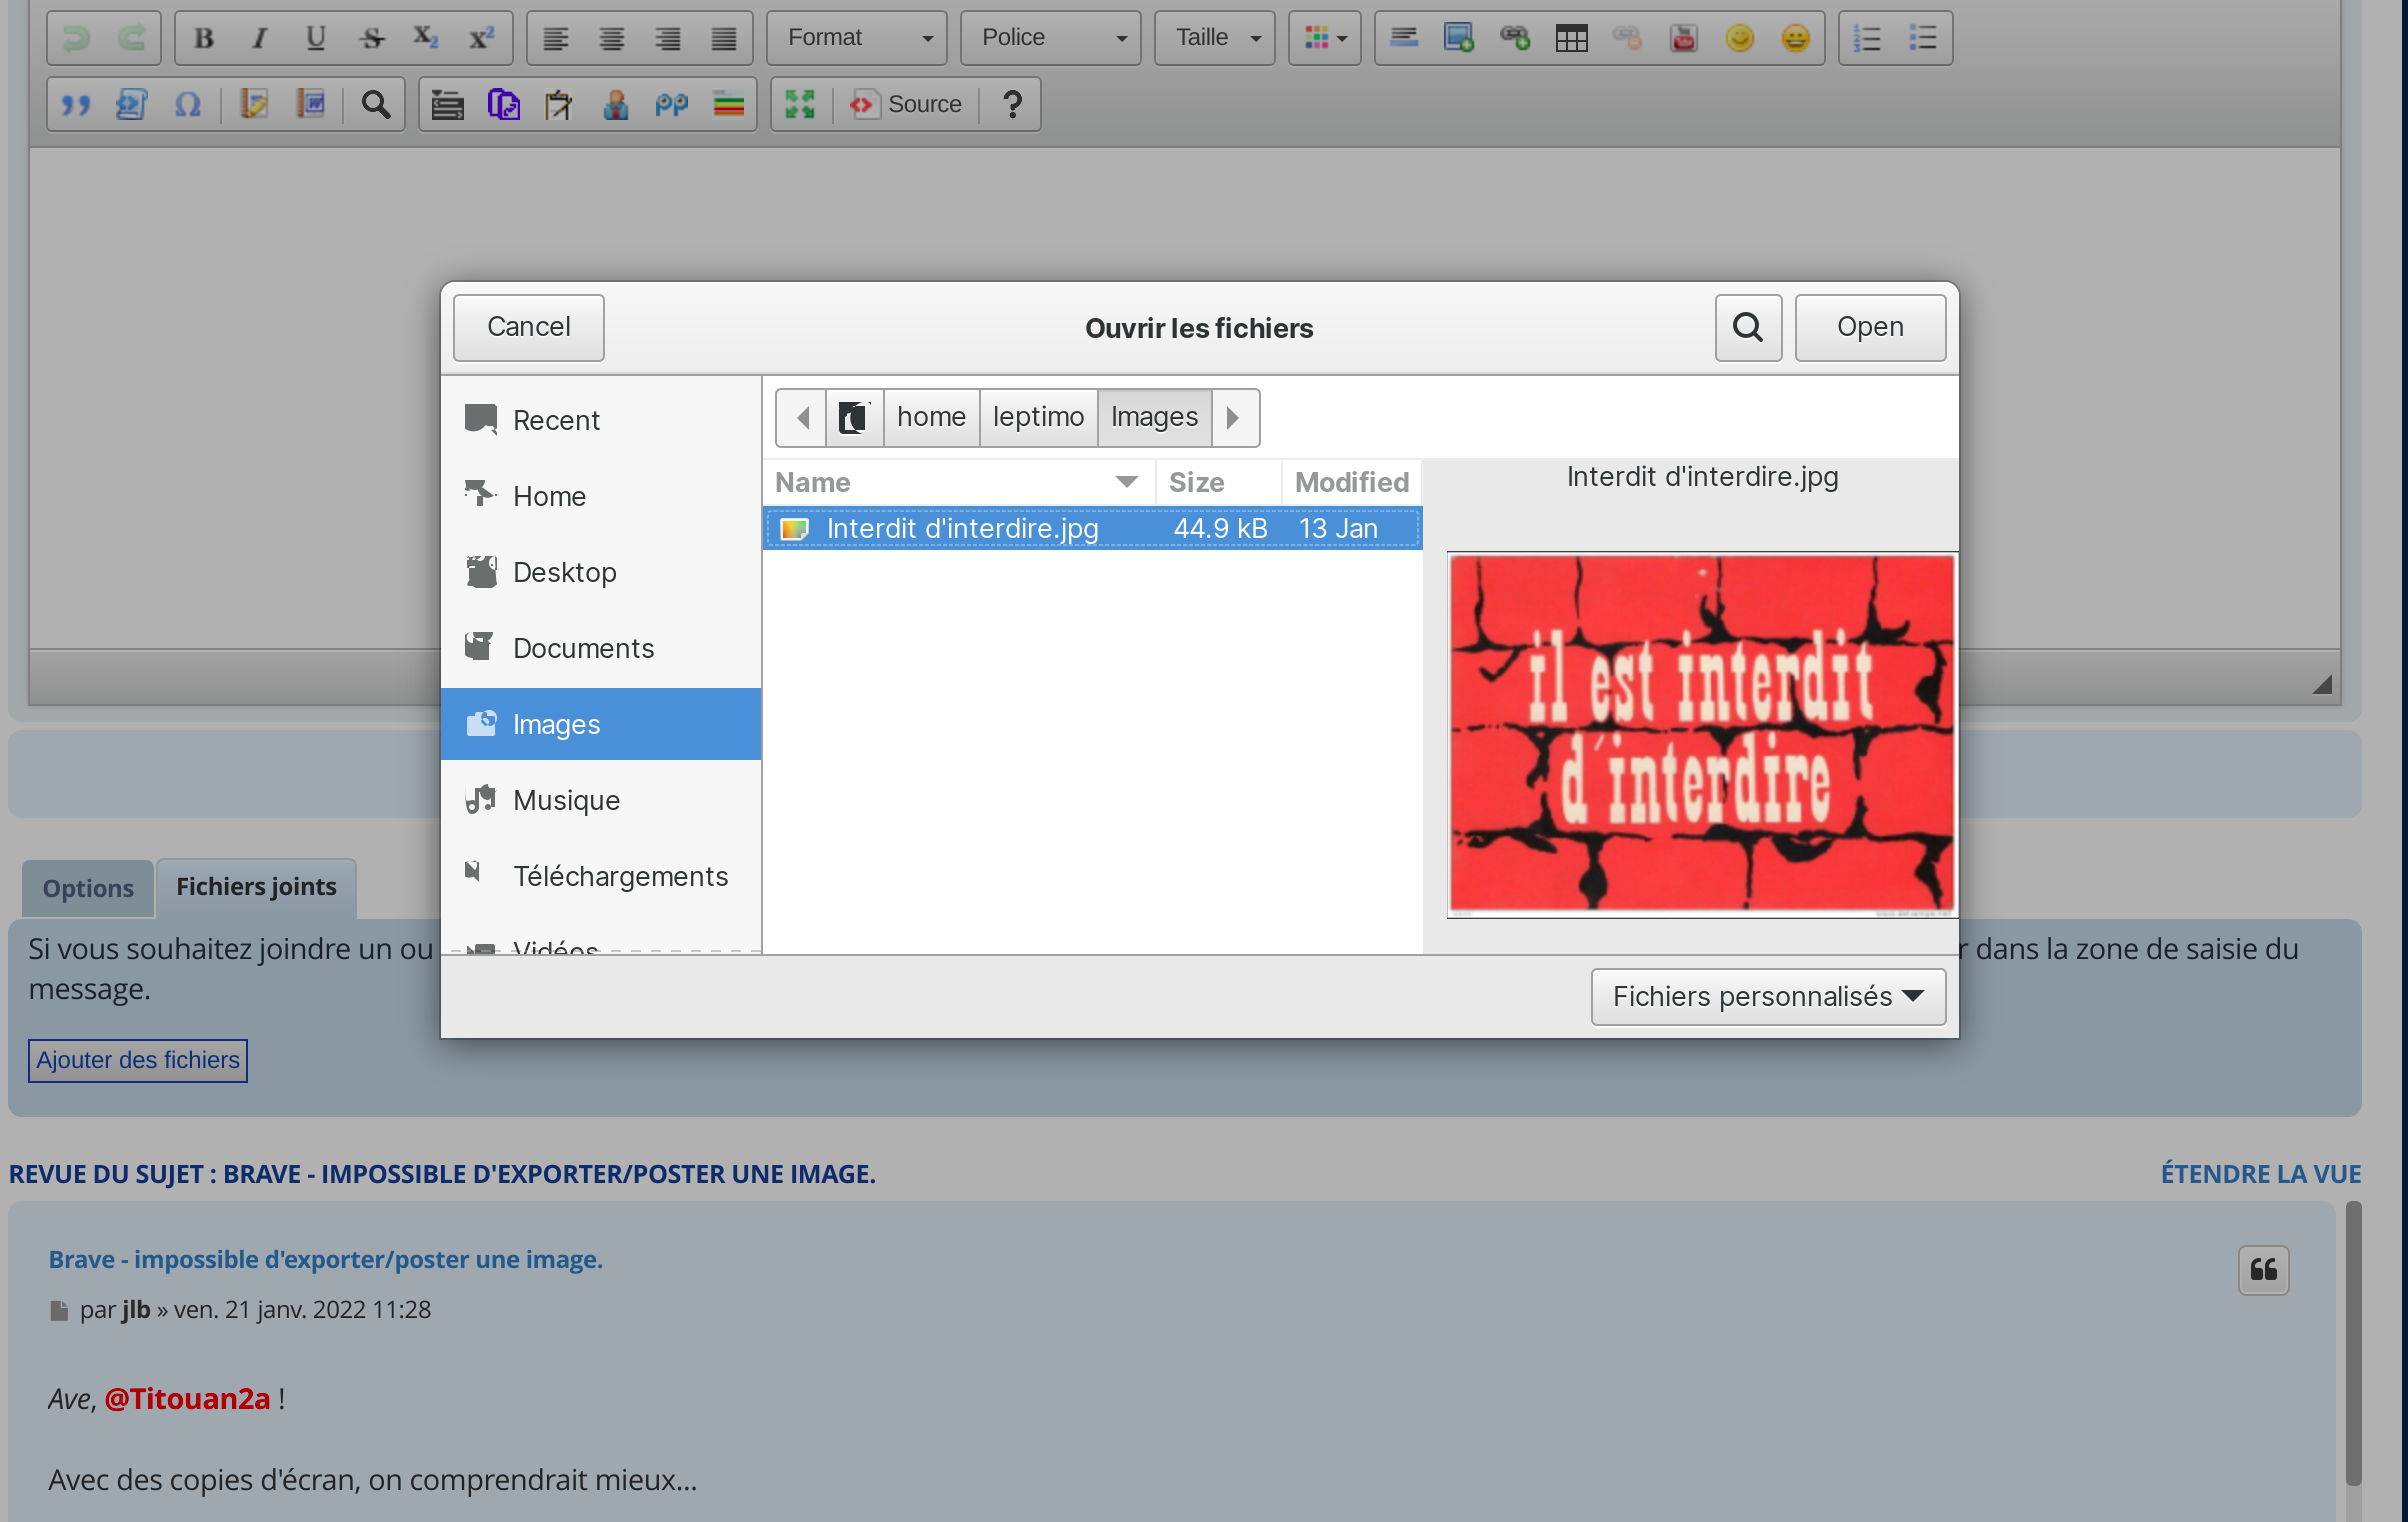Screen dimensions: 2408x1522
Task: Select Documents in file dialog sidebar
Action: pyautogui.click(x=583, y=648)
